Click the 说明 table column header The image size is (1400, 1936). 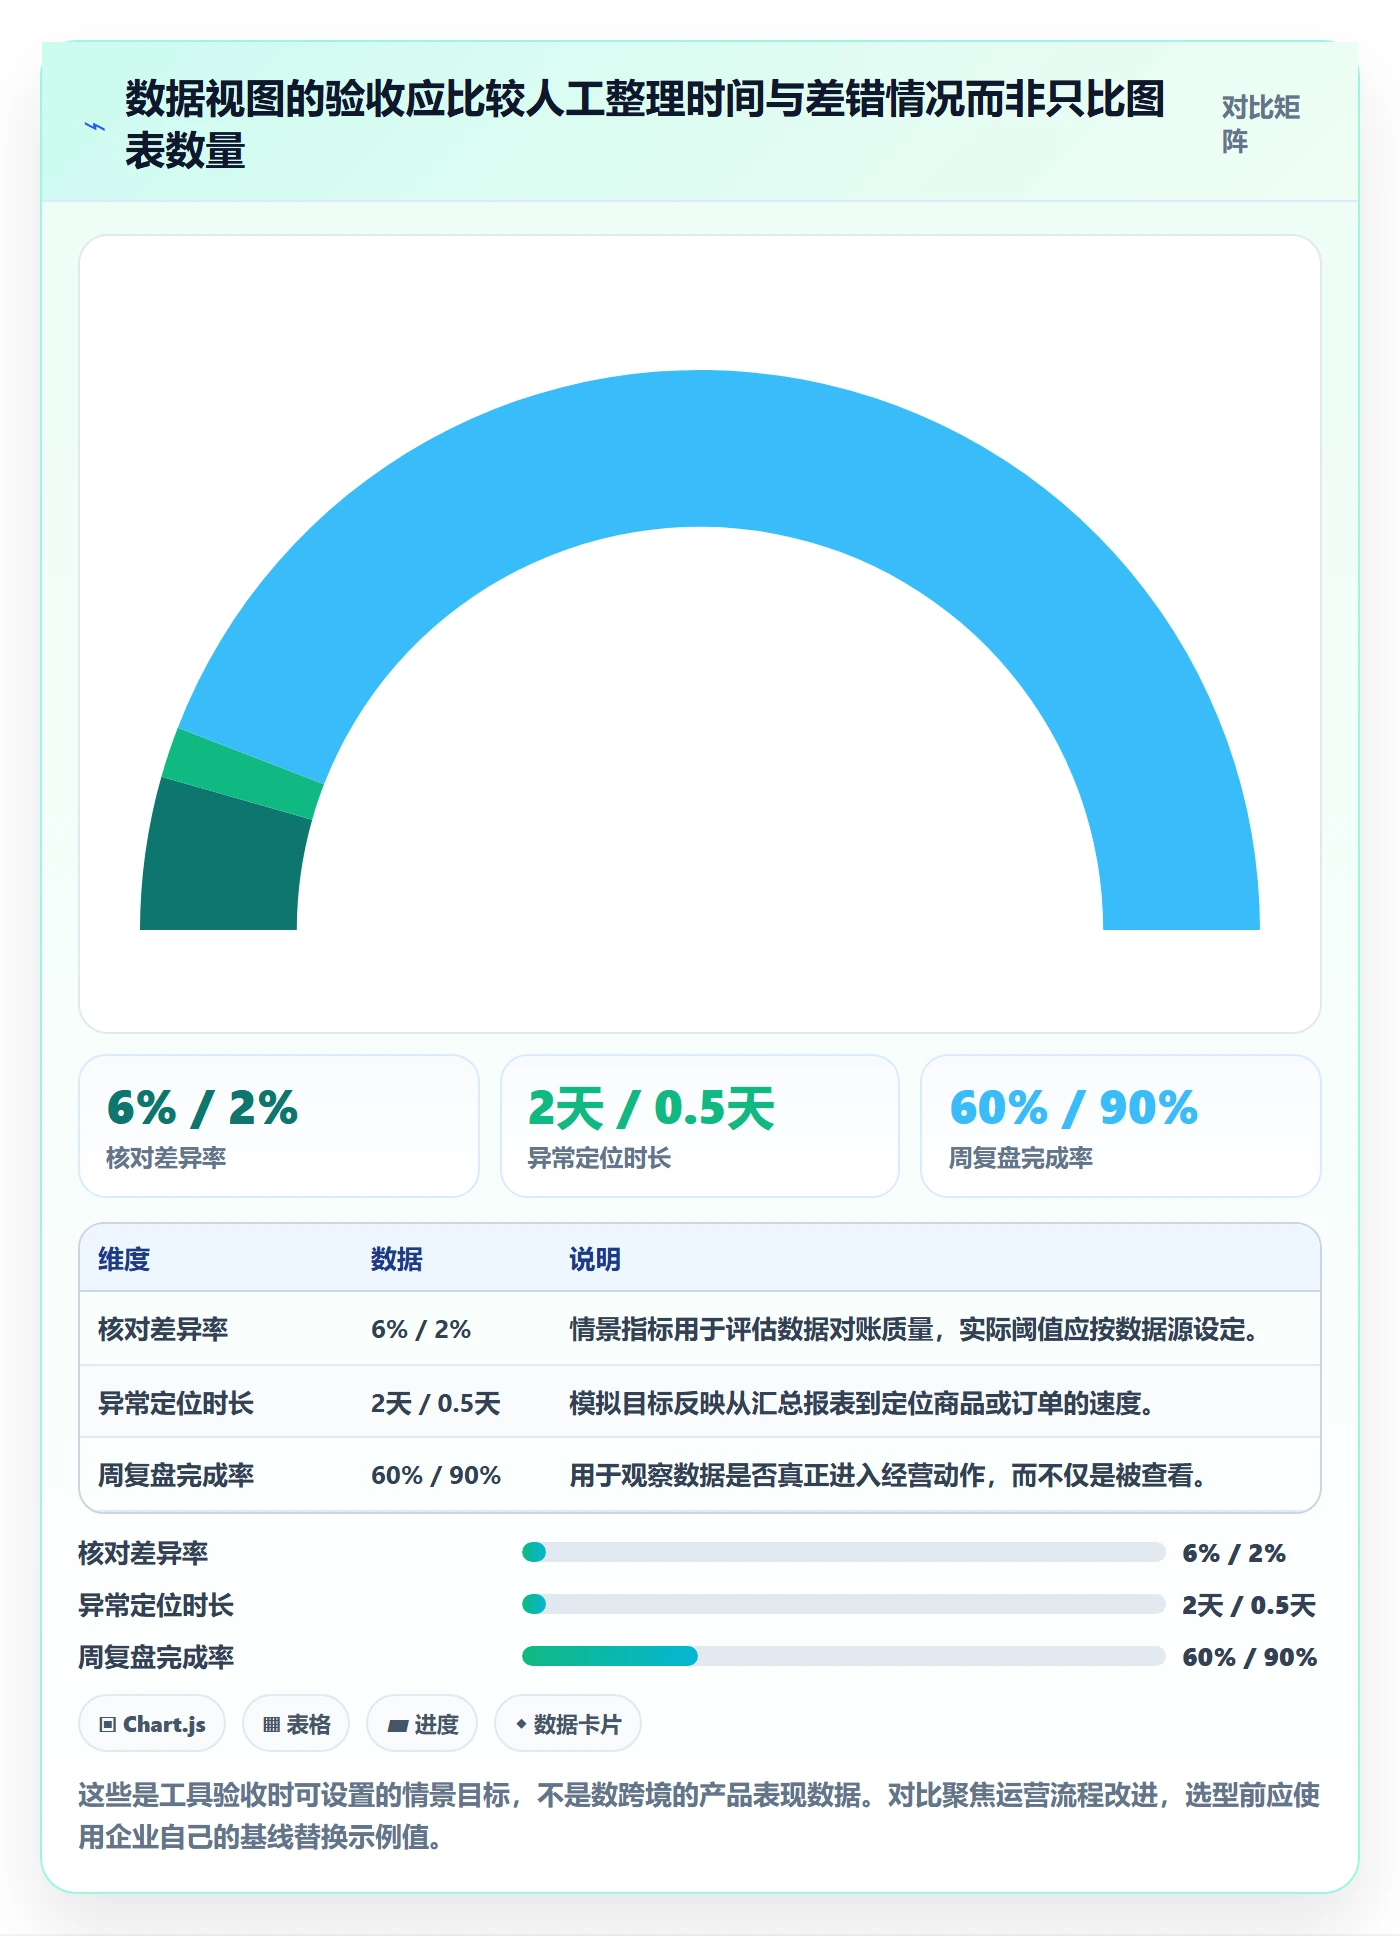pos(595,1259)
